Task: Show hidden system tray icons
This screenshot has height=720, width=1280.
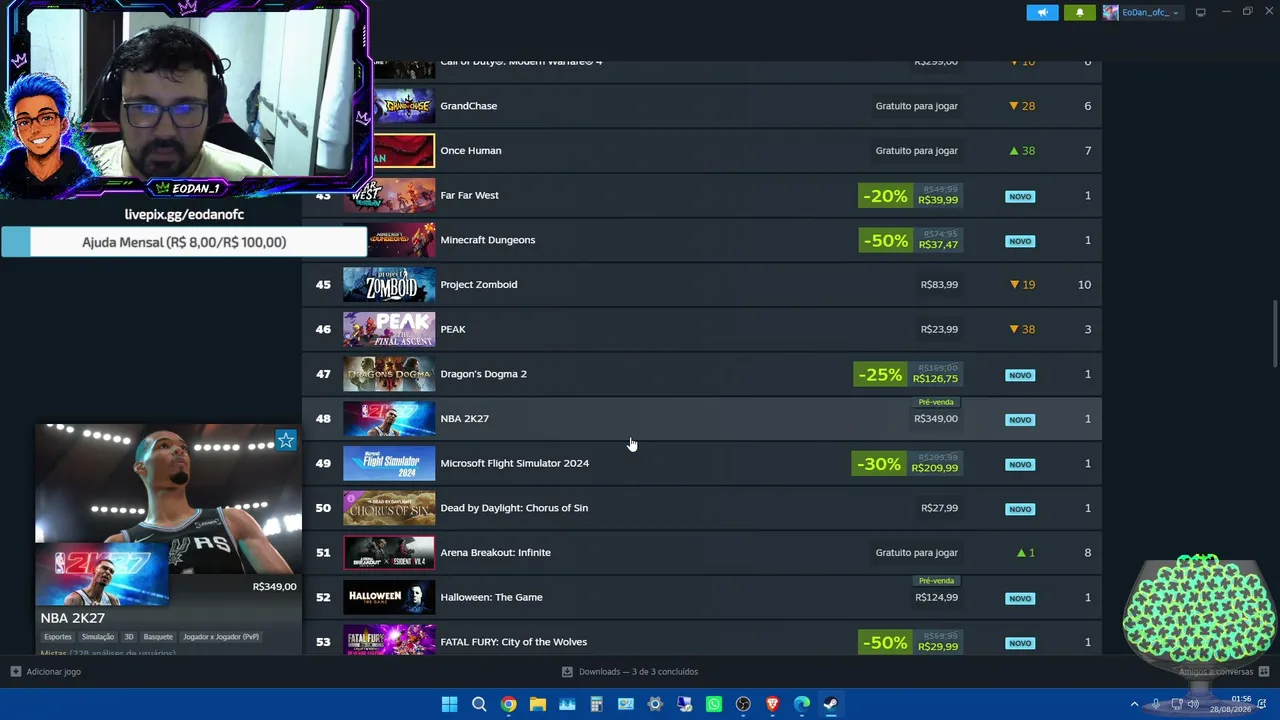Action: tap(1134, 704)
